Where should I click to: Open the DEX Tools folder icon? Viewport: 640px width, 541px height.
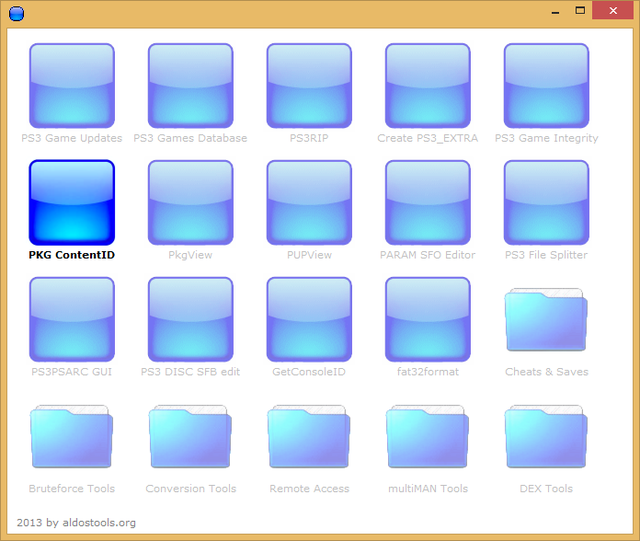tap(546, 436)
